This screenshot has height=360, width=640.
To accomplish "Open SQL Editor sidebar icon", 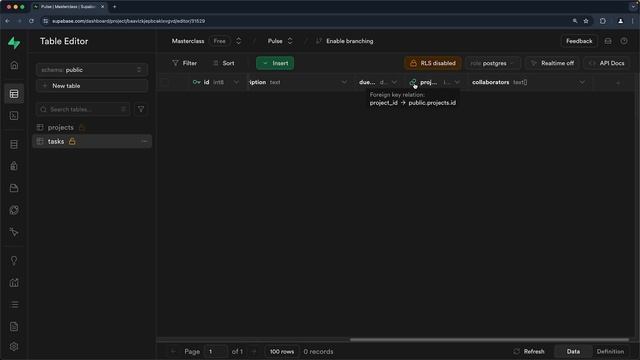I will point(14,116).
